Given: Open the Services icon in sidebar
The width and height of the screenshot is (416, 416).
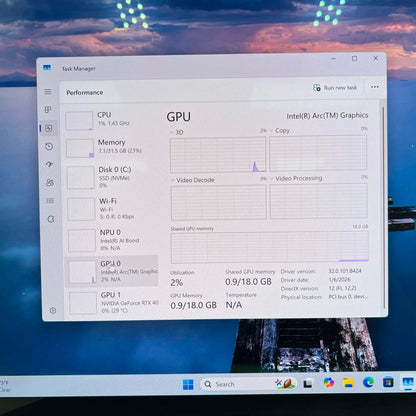Looking at the screenshot, I should (51, 219).
